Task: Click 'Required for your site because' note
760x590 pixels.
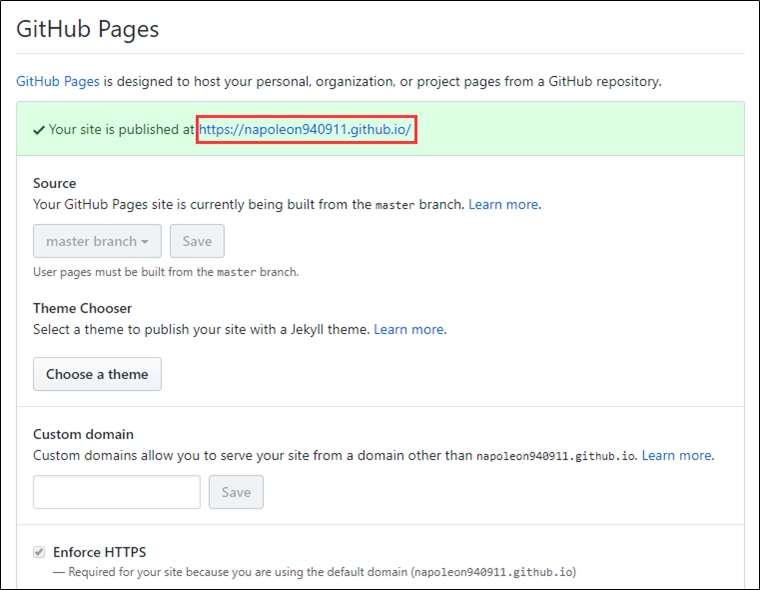Action: pyautogui.click(x=315, y=572)
